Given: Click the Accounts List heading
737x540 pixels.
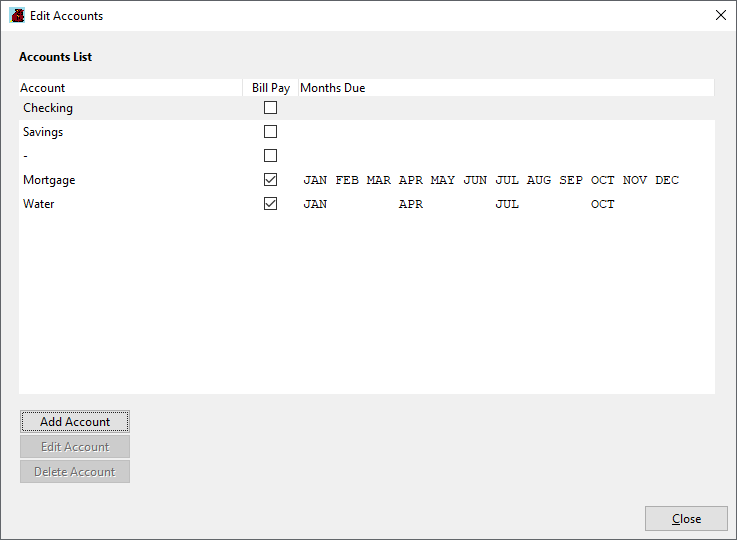Looking at the screenshot, I should coord(55,57).
